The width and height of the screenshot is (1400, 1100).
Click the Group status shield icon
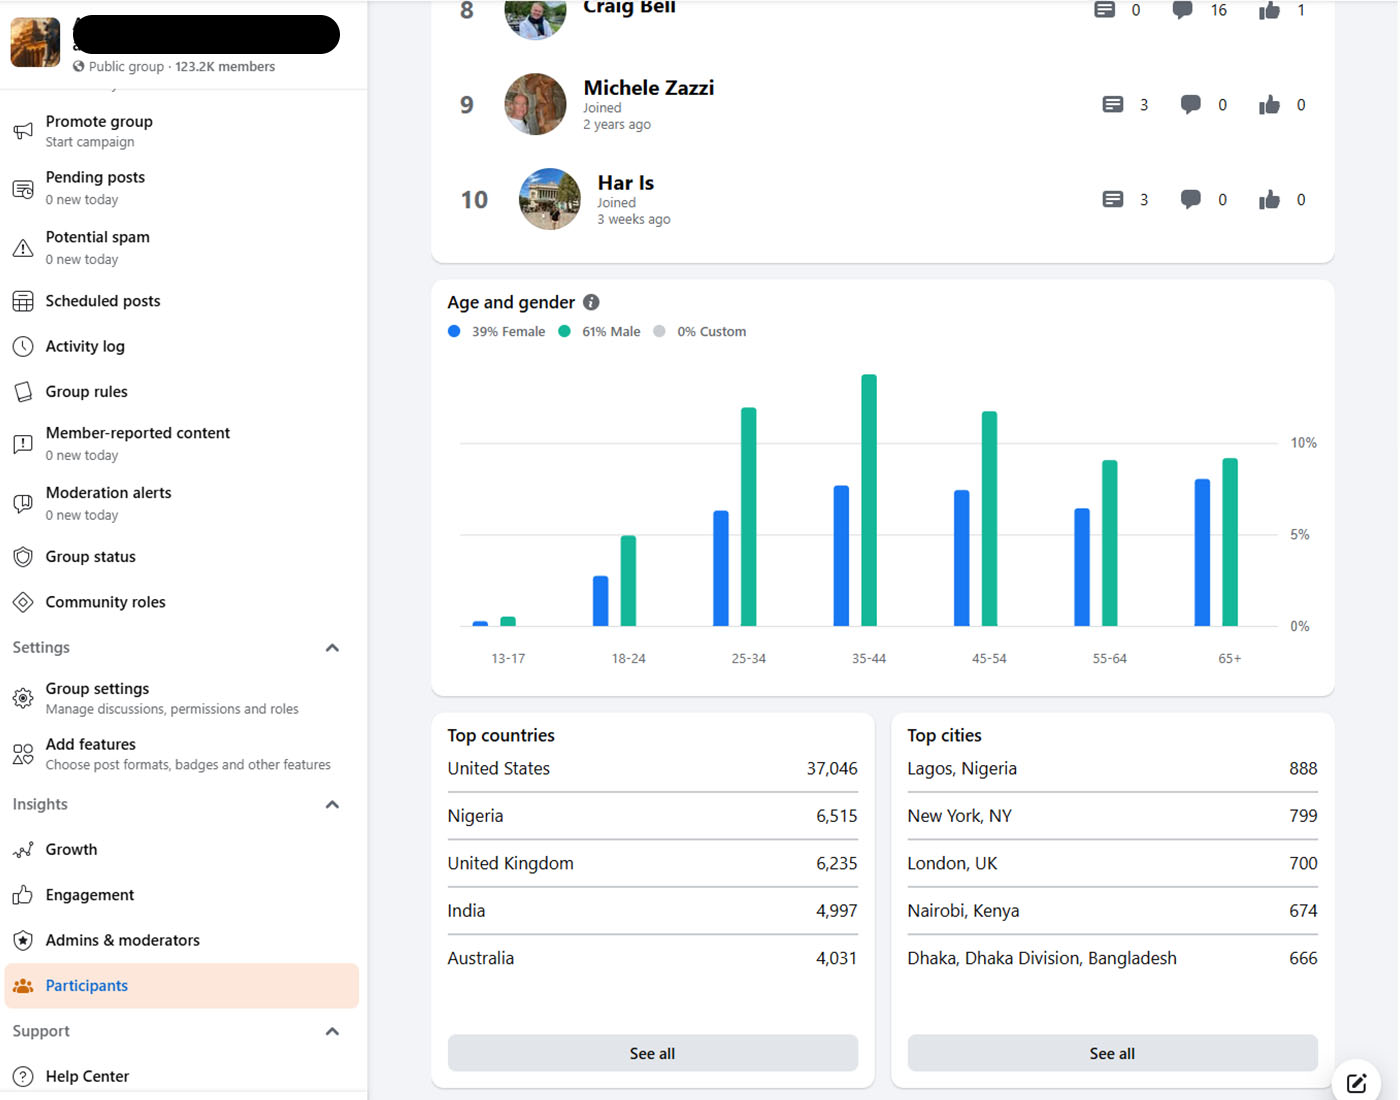(x=23, y=557)
